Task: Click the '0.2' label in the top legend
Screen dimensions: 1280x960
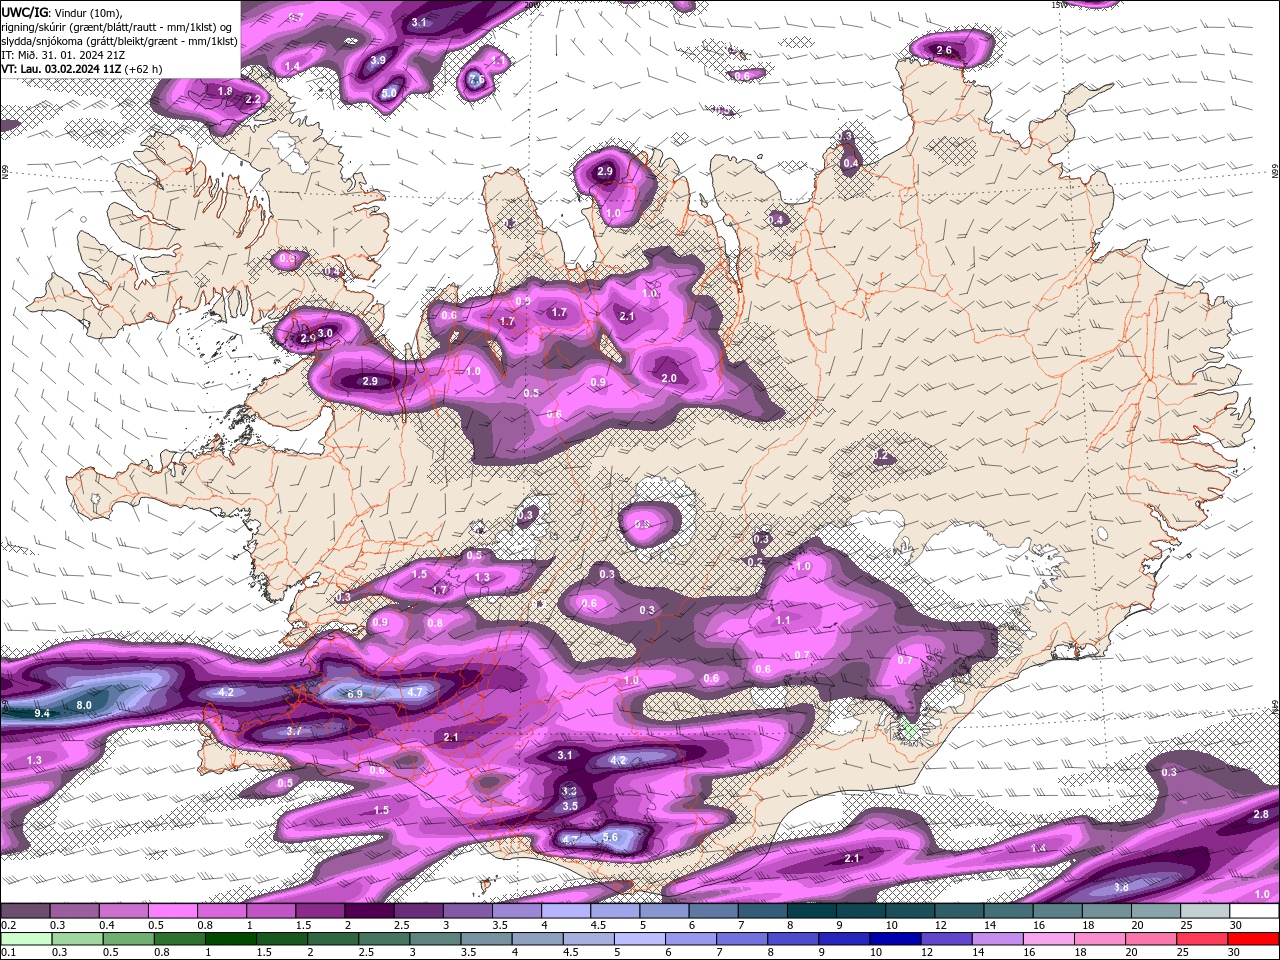Action: 8,925
